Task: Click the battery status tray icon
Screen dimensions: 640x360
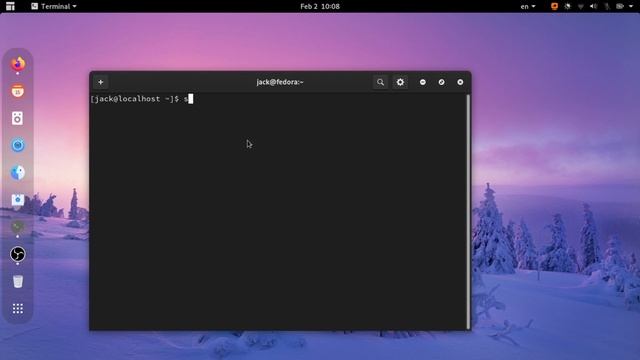Action: (x=620, y=6)
